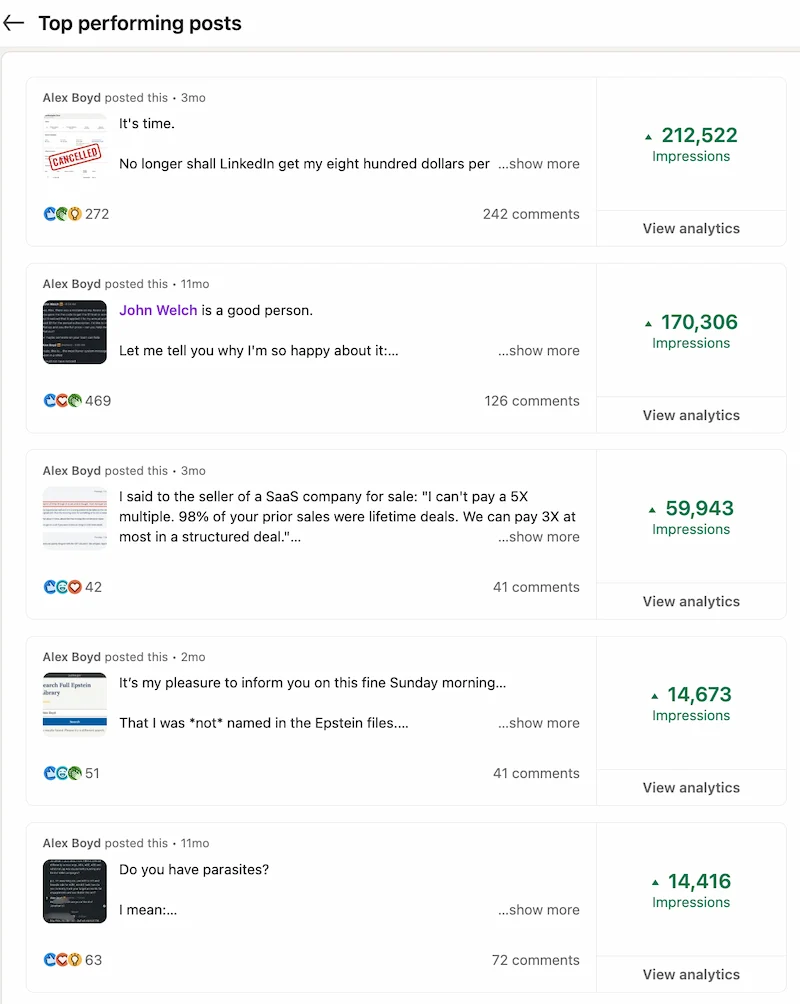Open View analytics for the SaaS deal post
Image resolution: width=800 pixels, height=1004 pixels.
[690, 601]
